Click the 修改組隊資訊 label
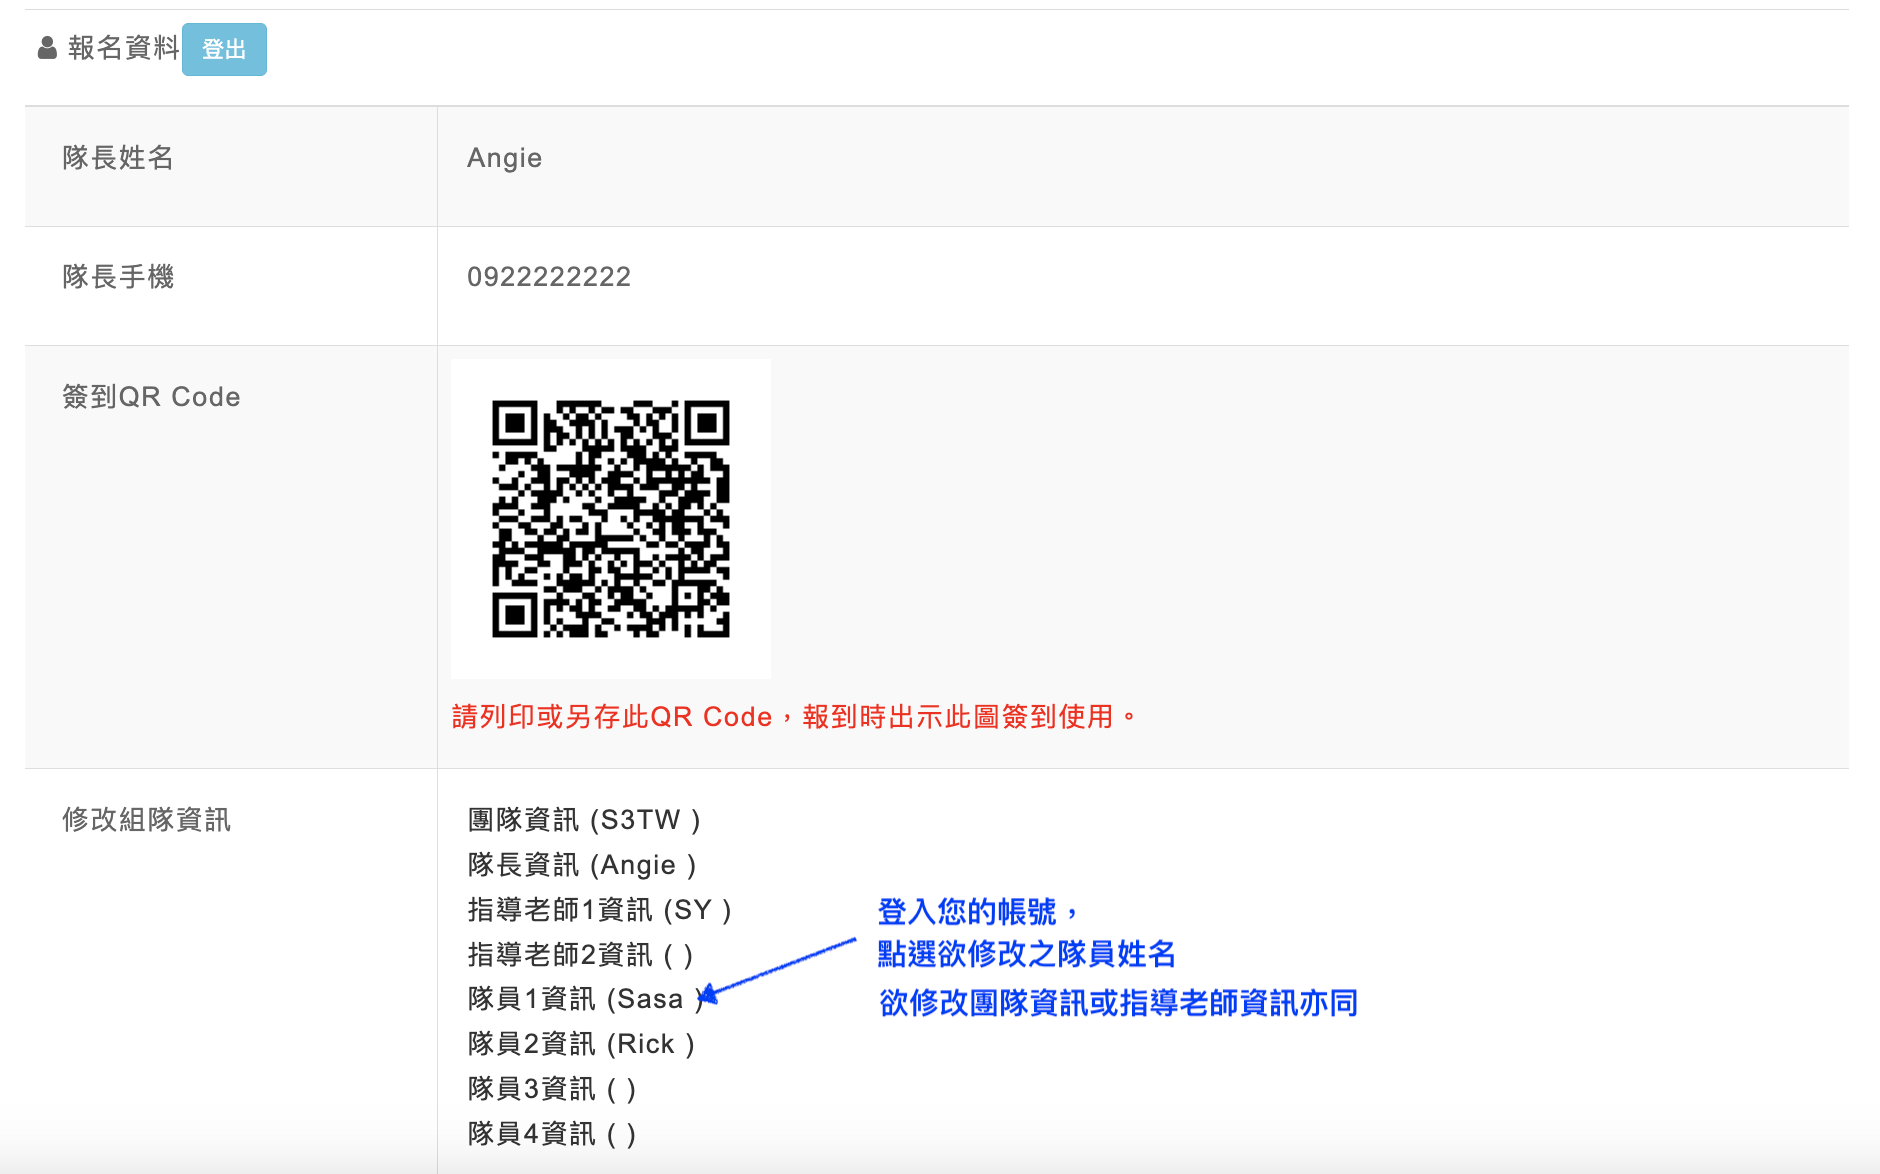This screenshot has width=1880, height=1174. click(x=146, y=820)
